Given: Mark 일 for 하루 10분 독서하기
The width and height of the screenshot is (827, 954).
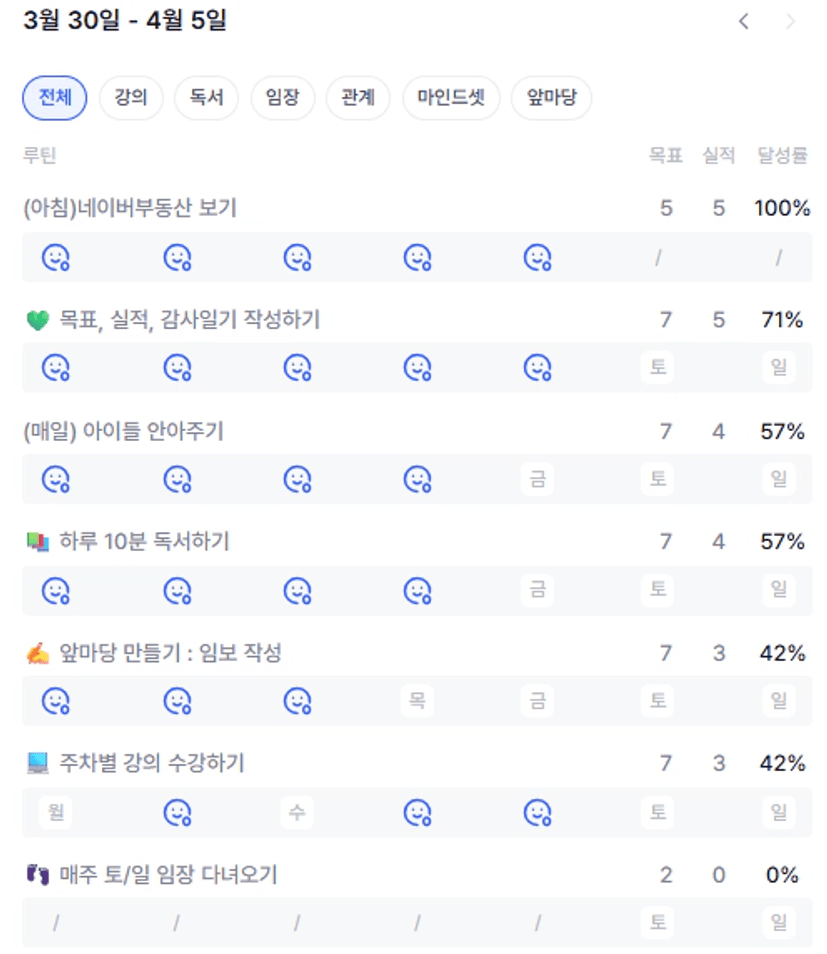Looking at the screenshot, I should (x=778, y=590).
